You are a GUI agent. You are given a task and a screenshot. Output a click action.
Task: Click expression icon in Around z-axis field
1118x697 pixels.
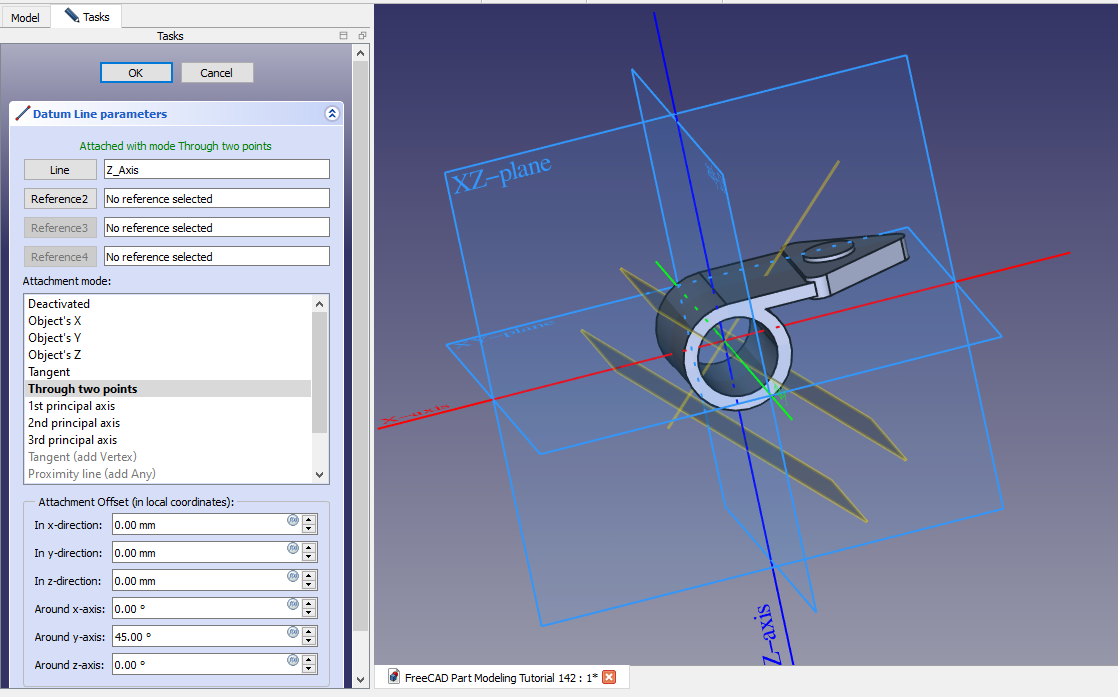[293, 660]
